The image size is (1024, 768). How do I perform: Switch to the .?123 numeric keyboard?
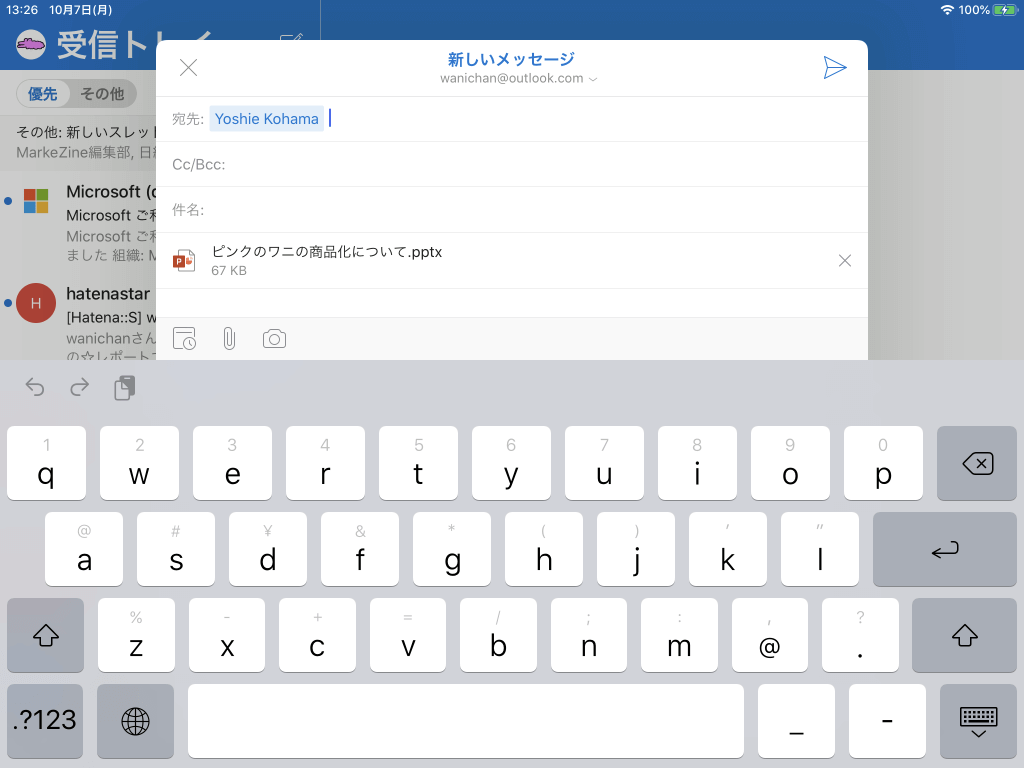tap(45, 721)
